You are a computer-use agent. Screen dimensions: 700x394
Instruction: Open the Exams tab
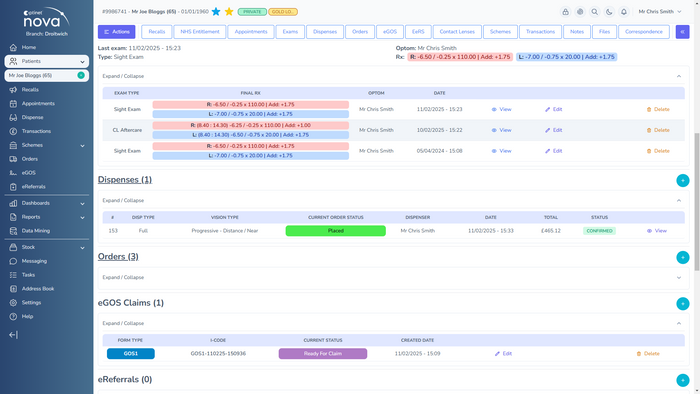[290, 32]
